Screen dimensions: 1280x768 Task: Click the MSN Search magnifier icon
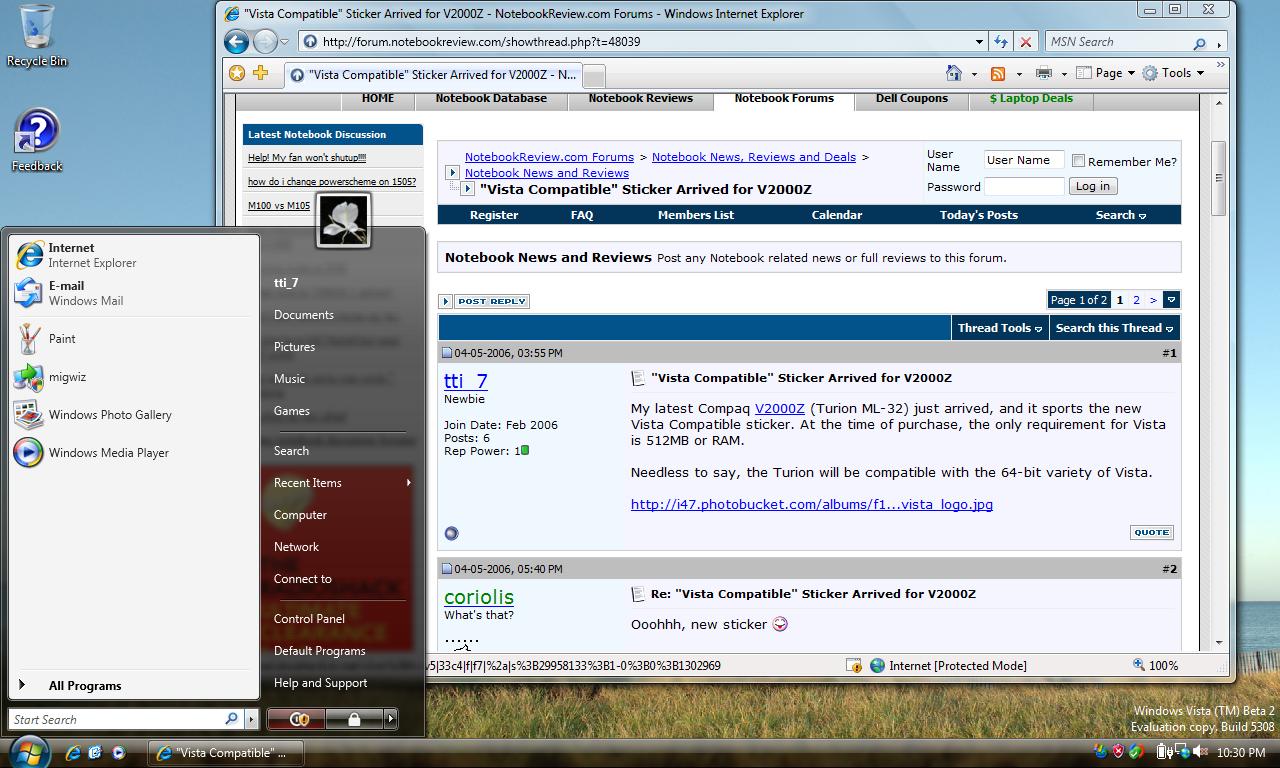point(1199,43)
